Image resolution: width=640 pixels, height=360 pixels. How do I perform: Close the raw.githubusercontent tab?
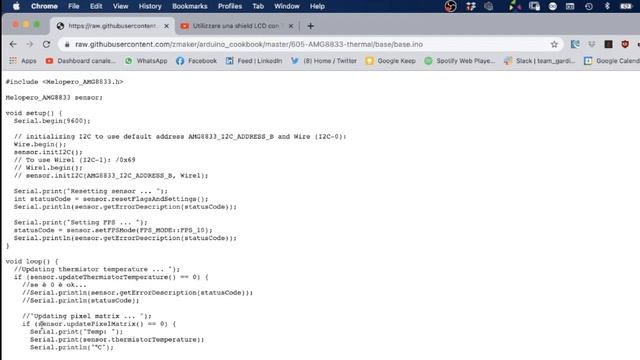click(167, 26)
